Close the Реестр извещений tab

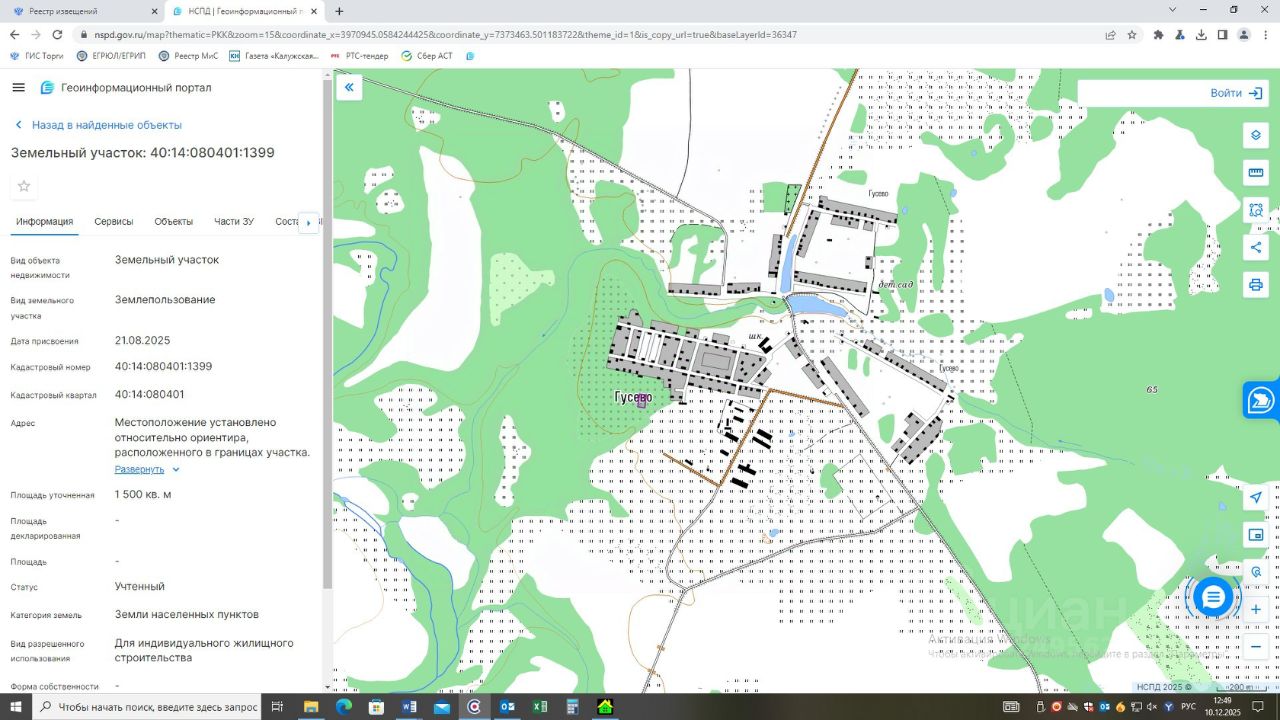154,11
